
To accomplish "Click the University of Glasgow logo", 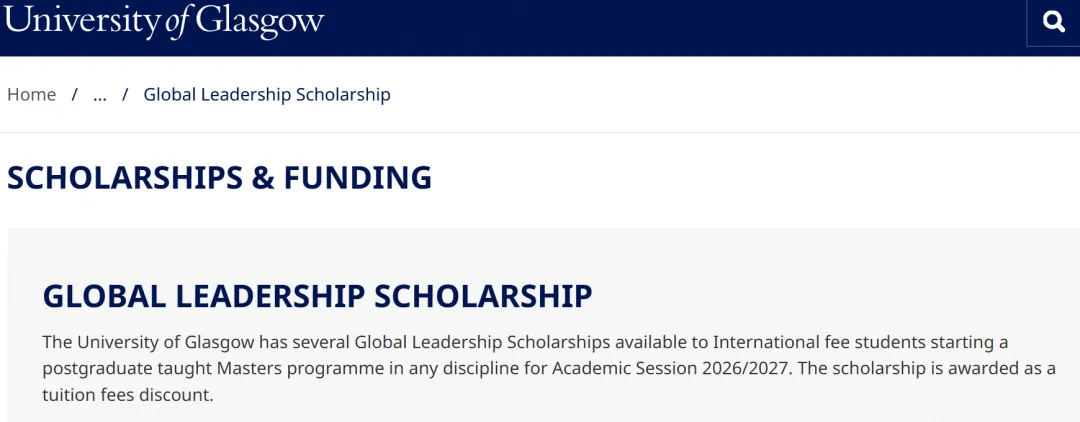I will (x=165, y=20).
